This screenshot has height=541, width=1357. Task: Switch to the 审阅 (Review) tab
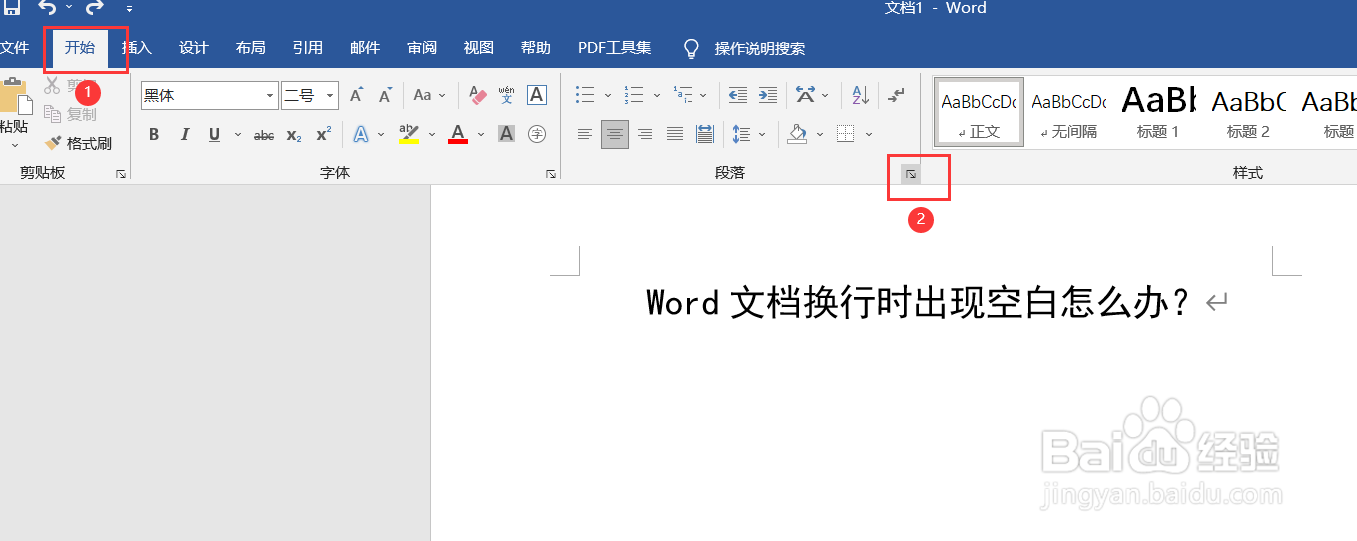422,48
